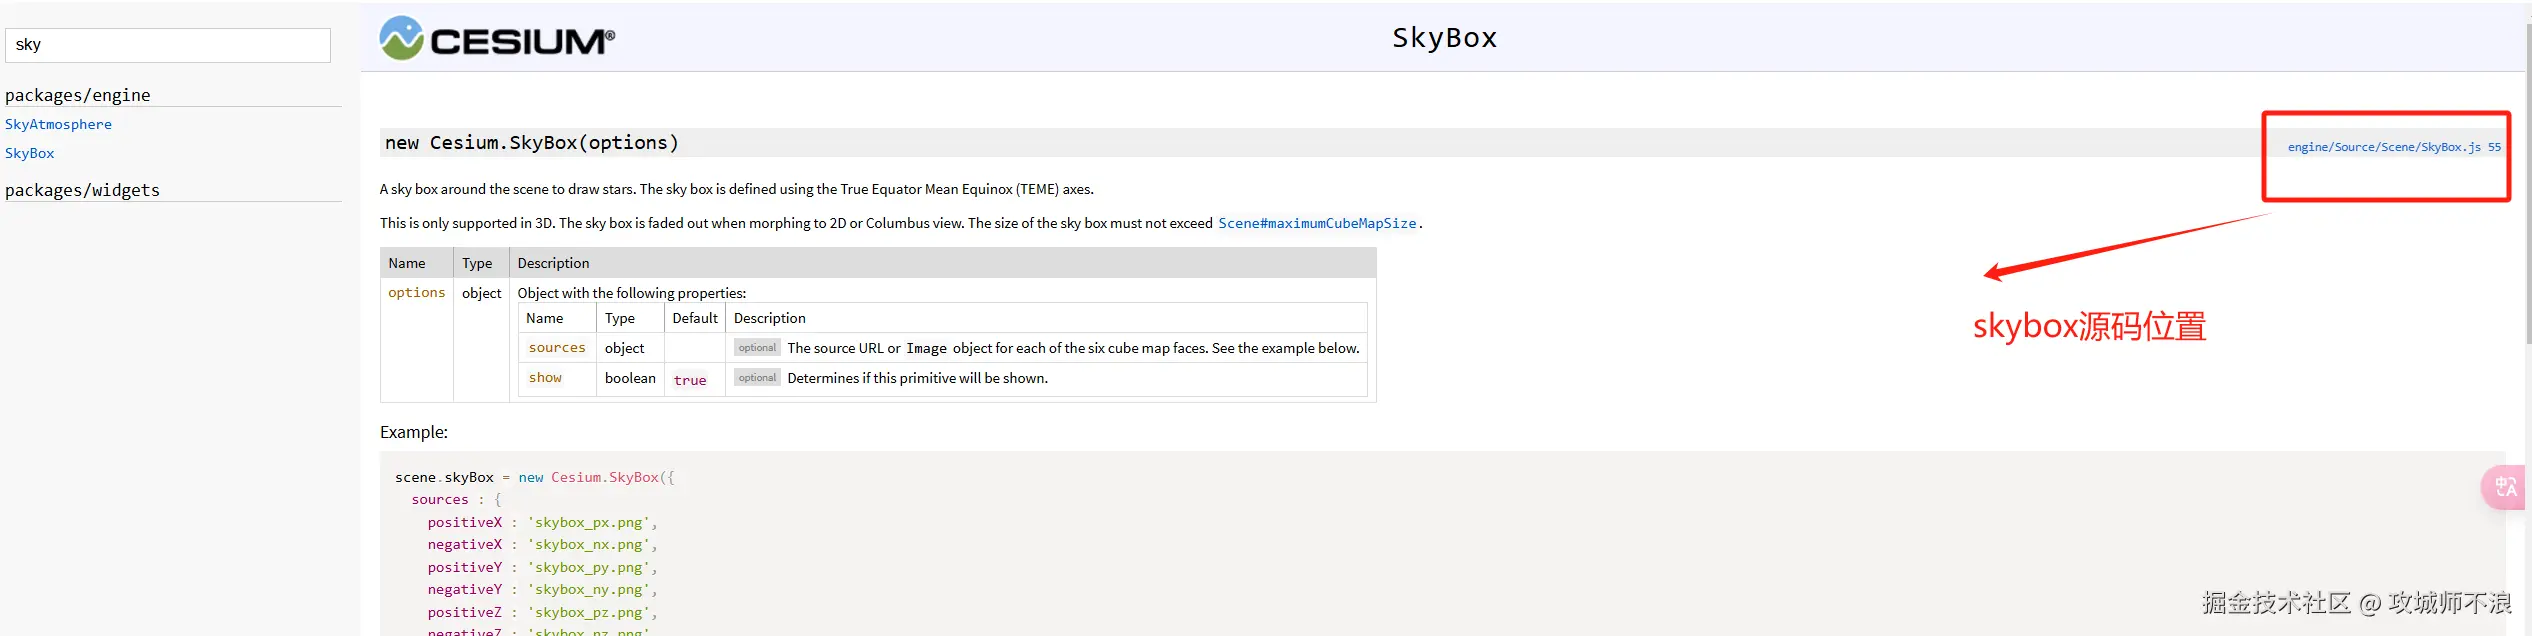Click the floating translate icon at right edge

(x=2506, y=487)
